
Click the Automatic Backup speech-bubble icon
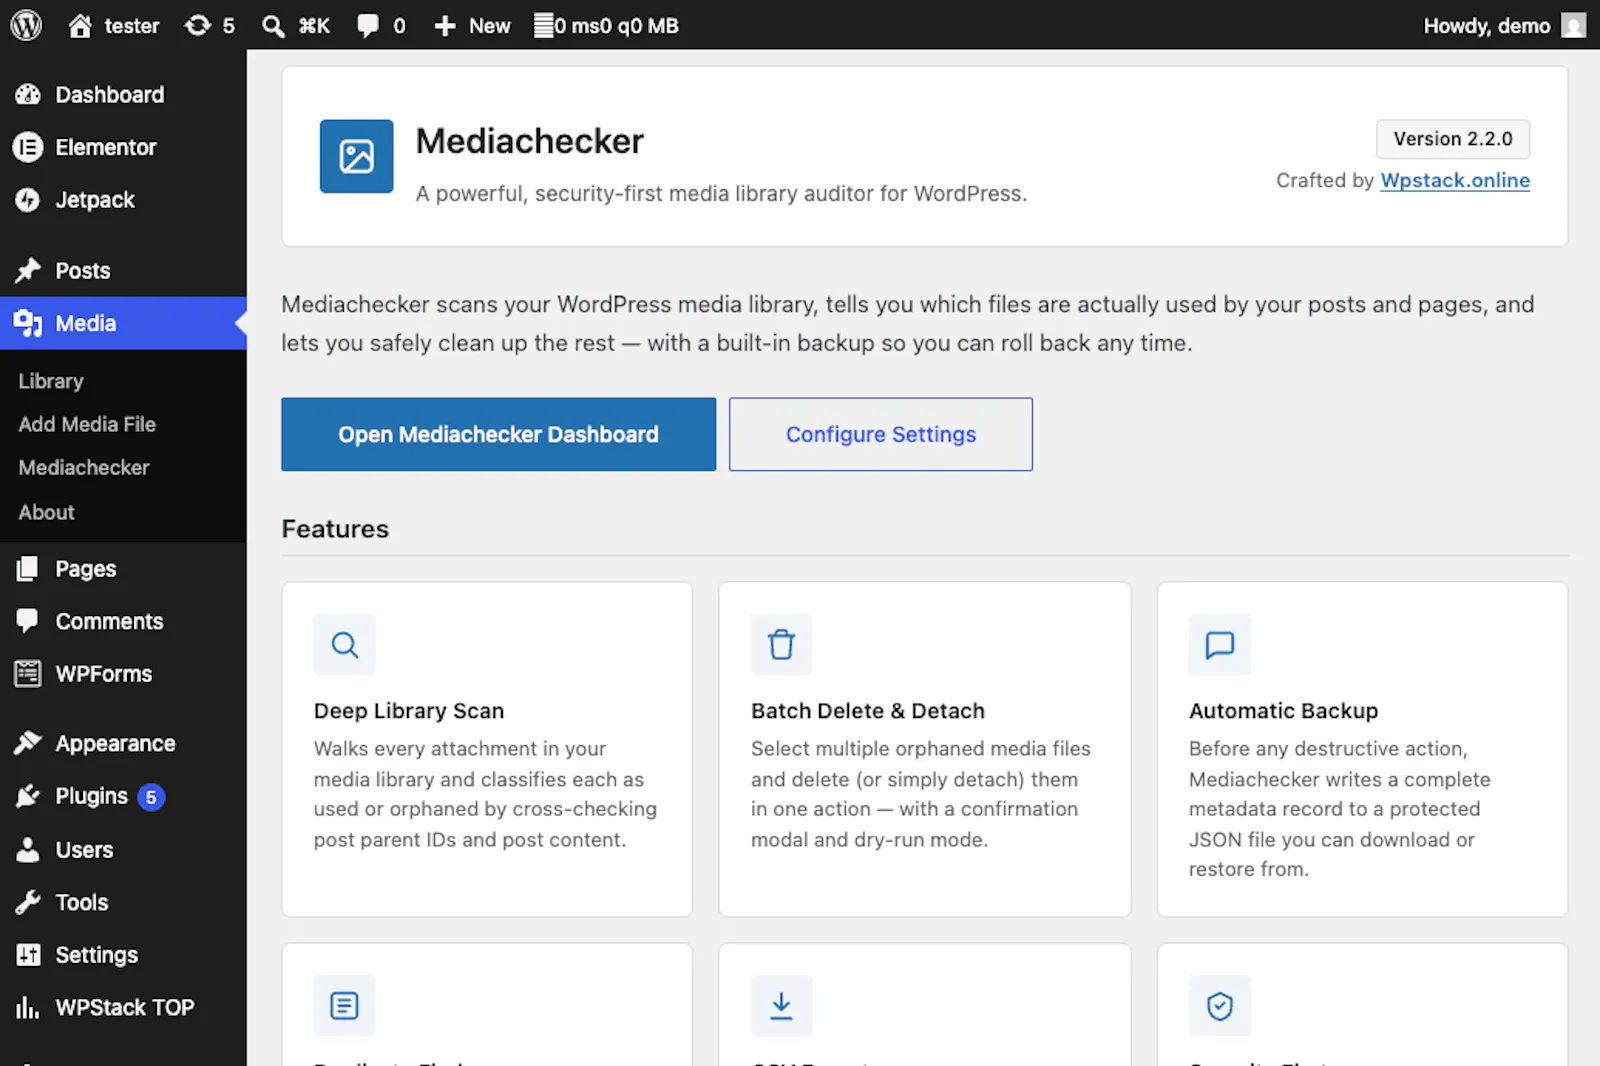pos(1219,645)
